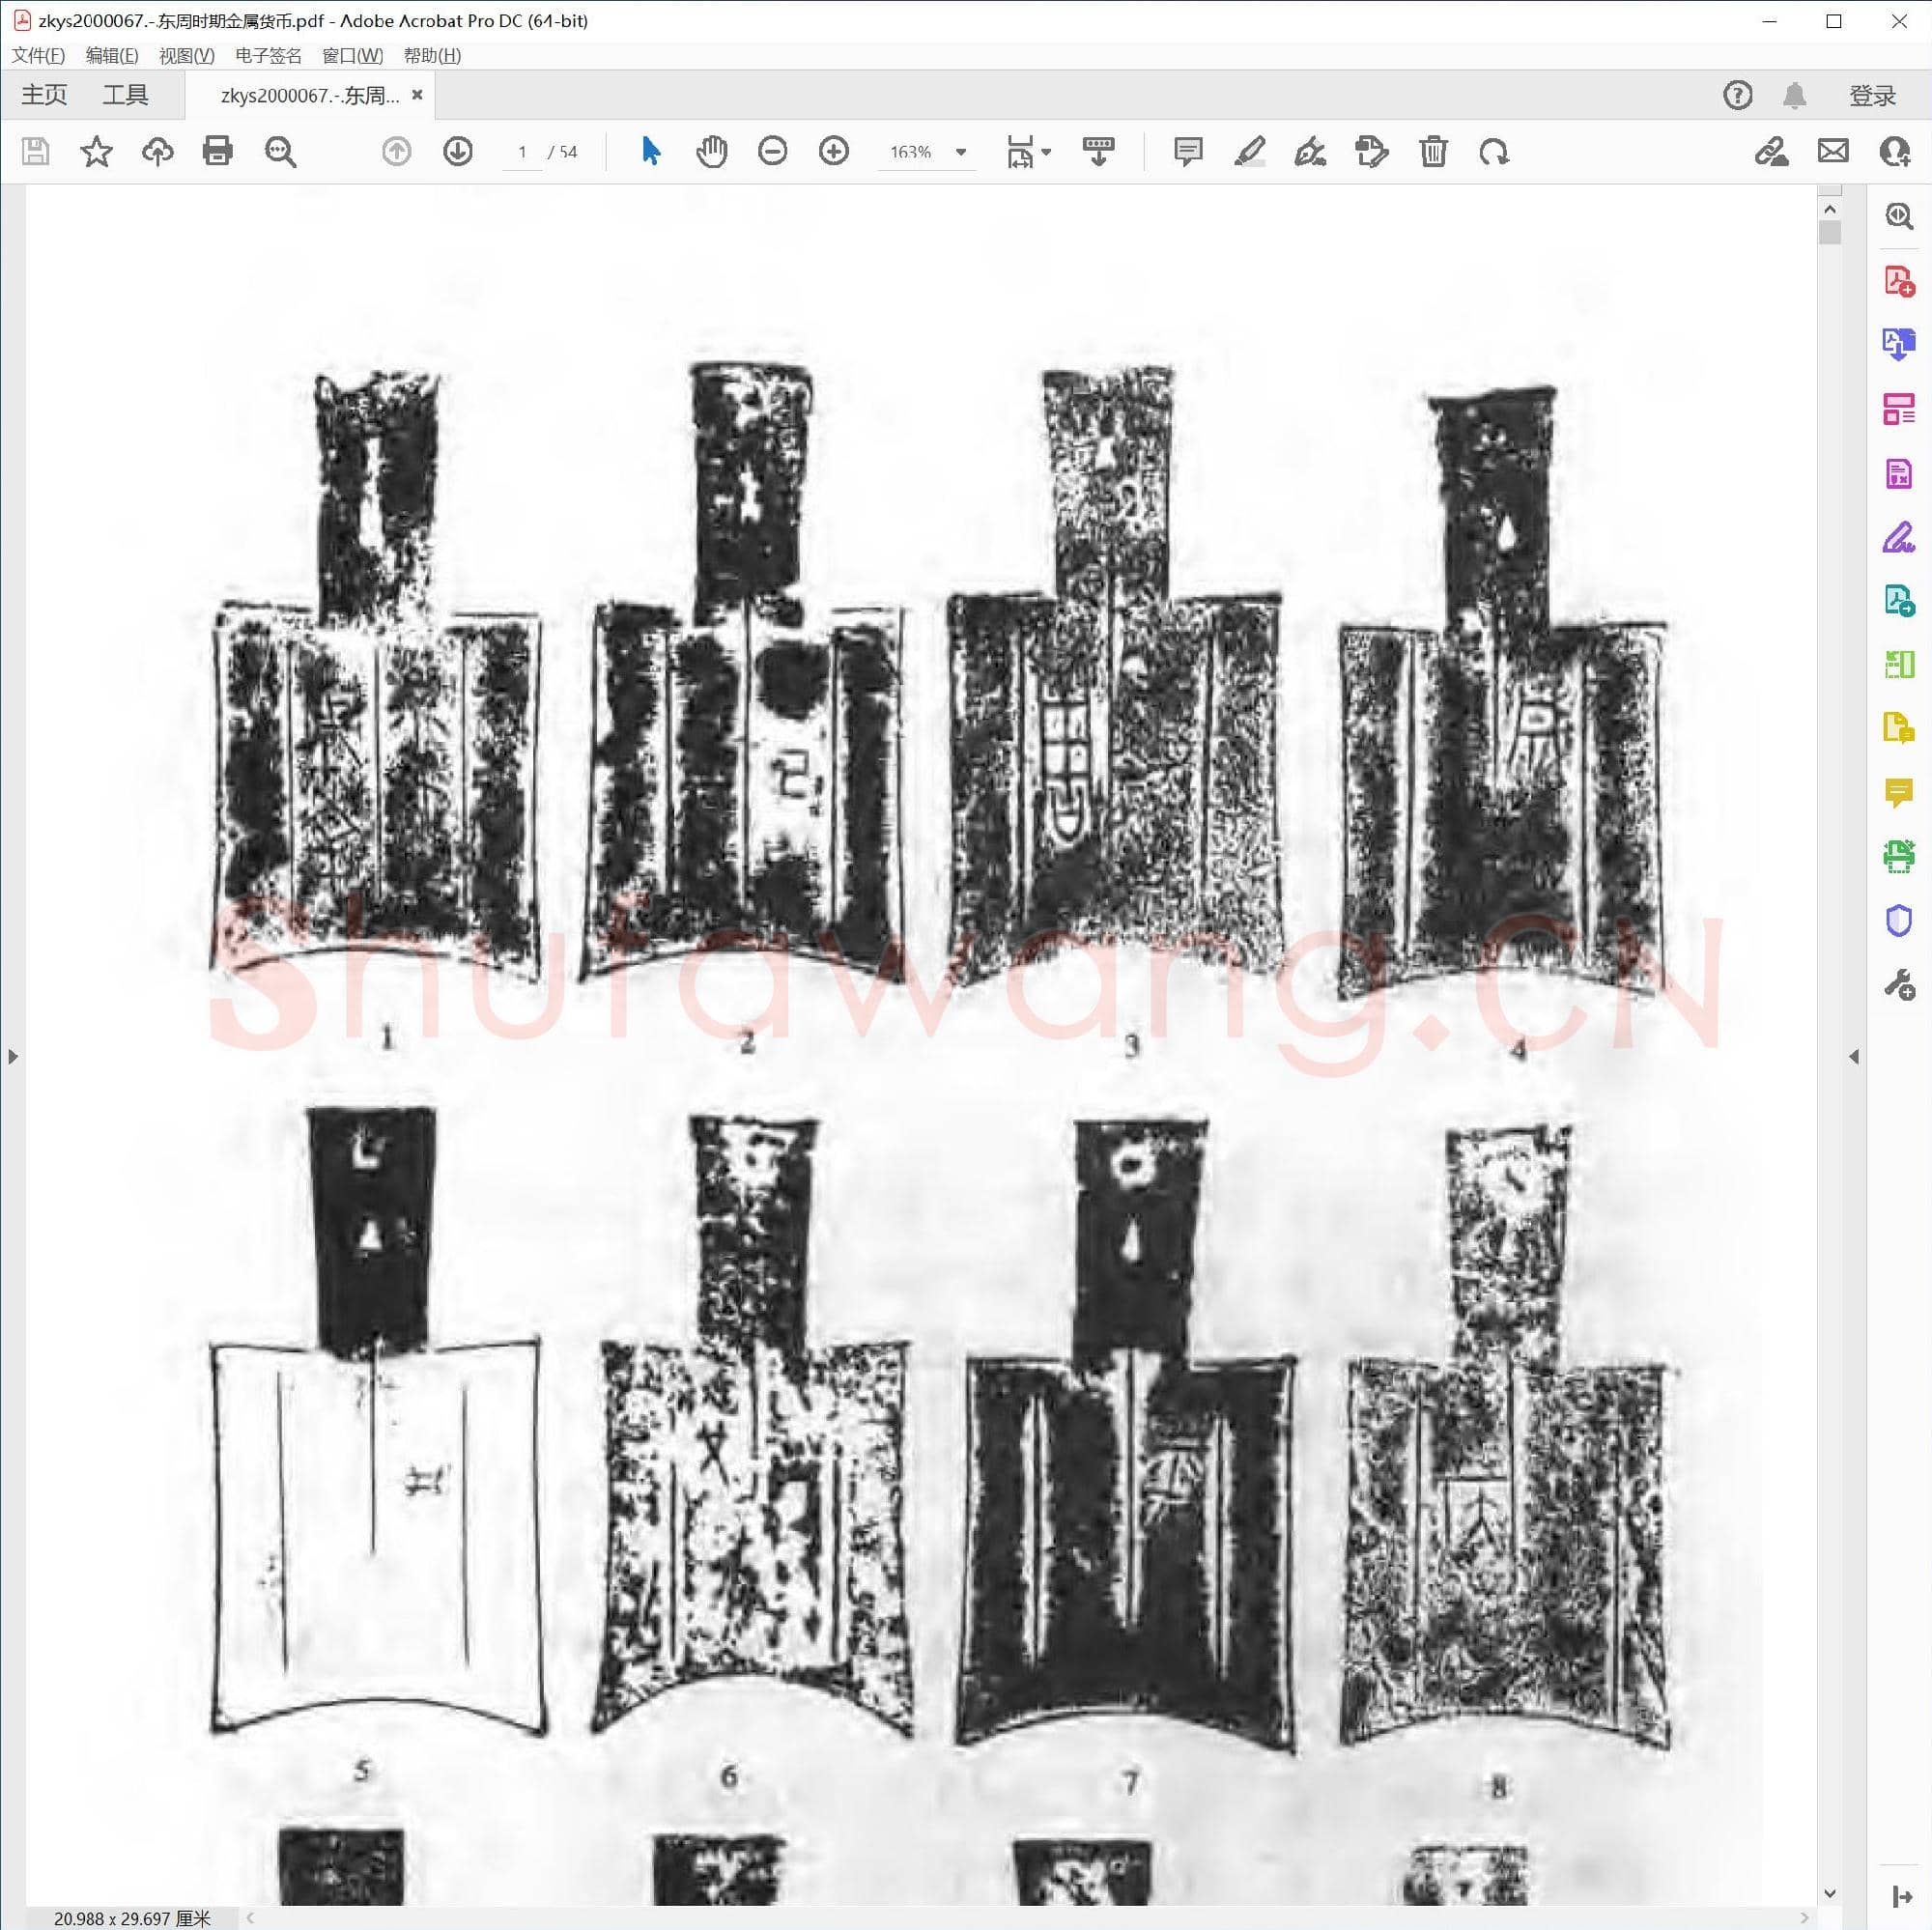Expand the left navigation pane
The height and width of the screenshot is (1930, 1932).
tap(12, 1056)
